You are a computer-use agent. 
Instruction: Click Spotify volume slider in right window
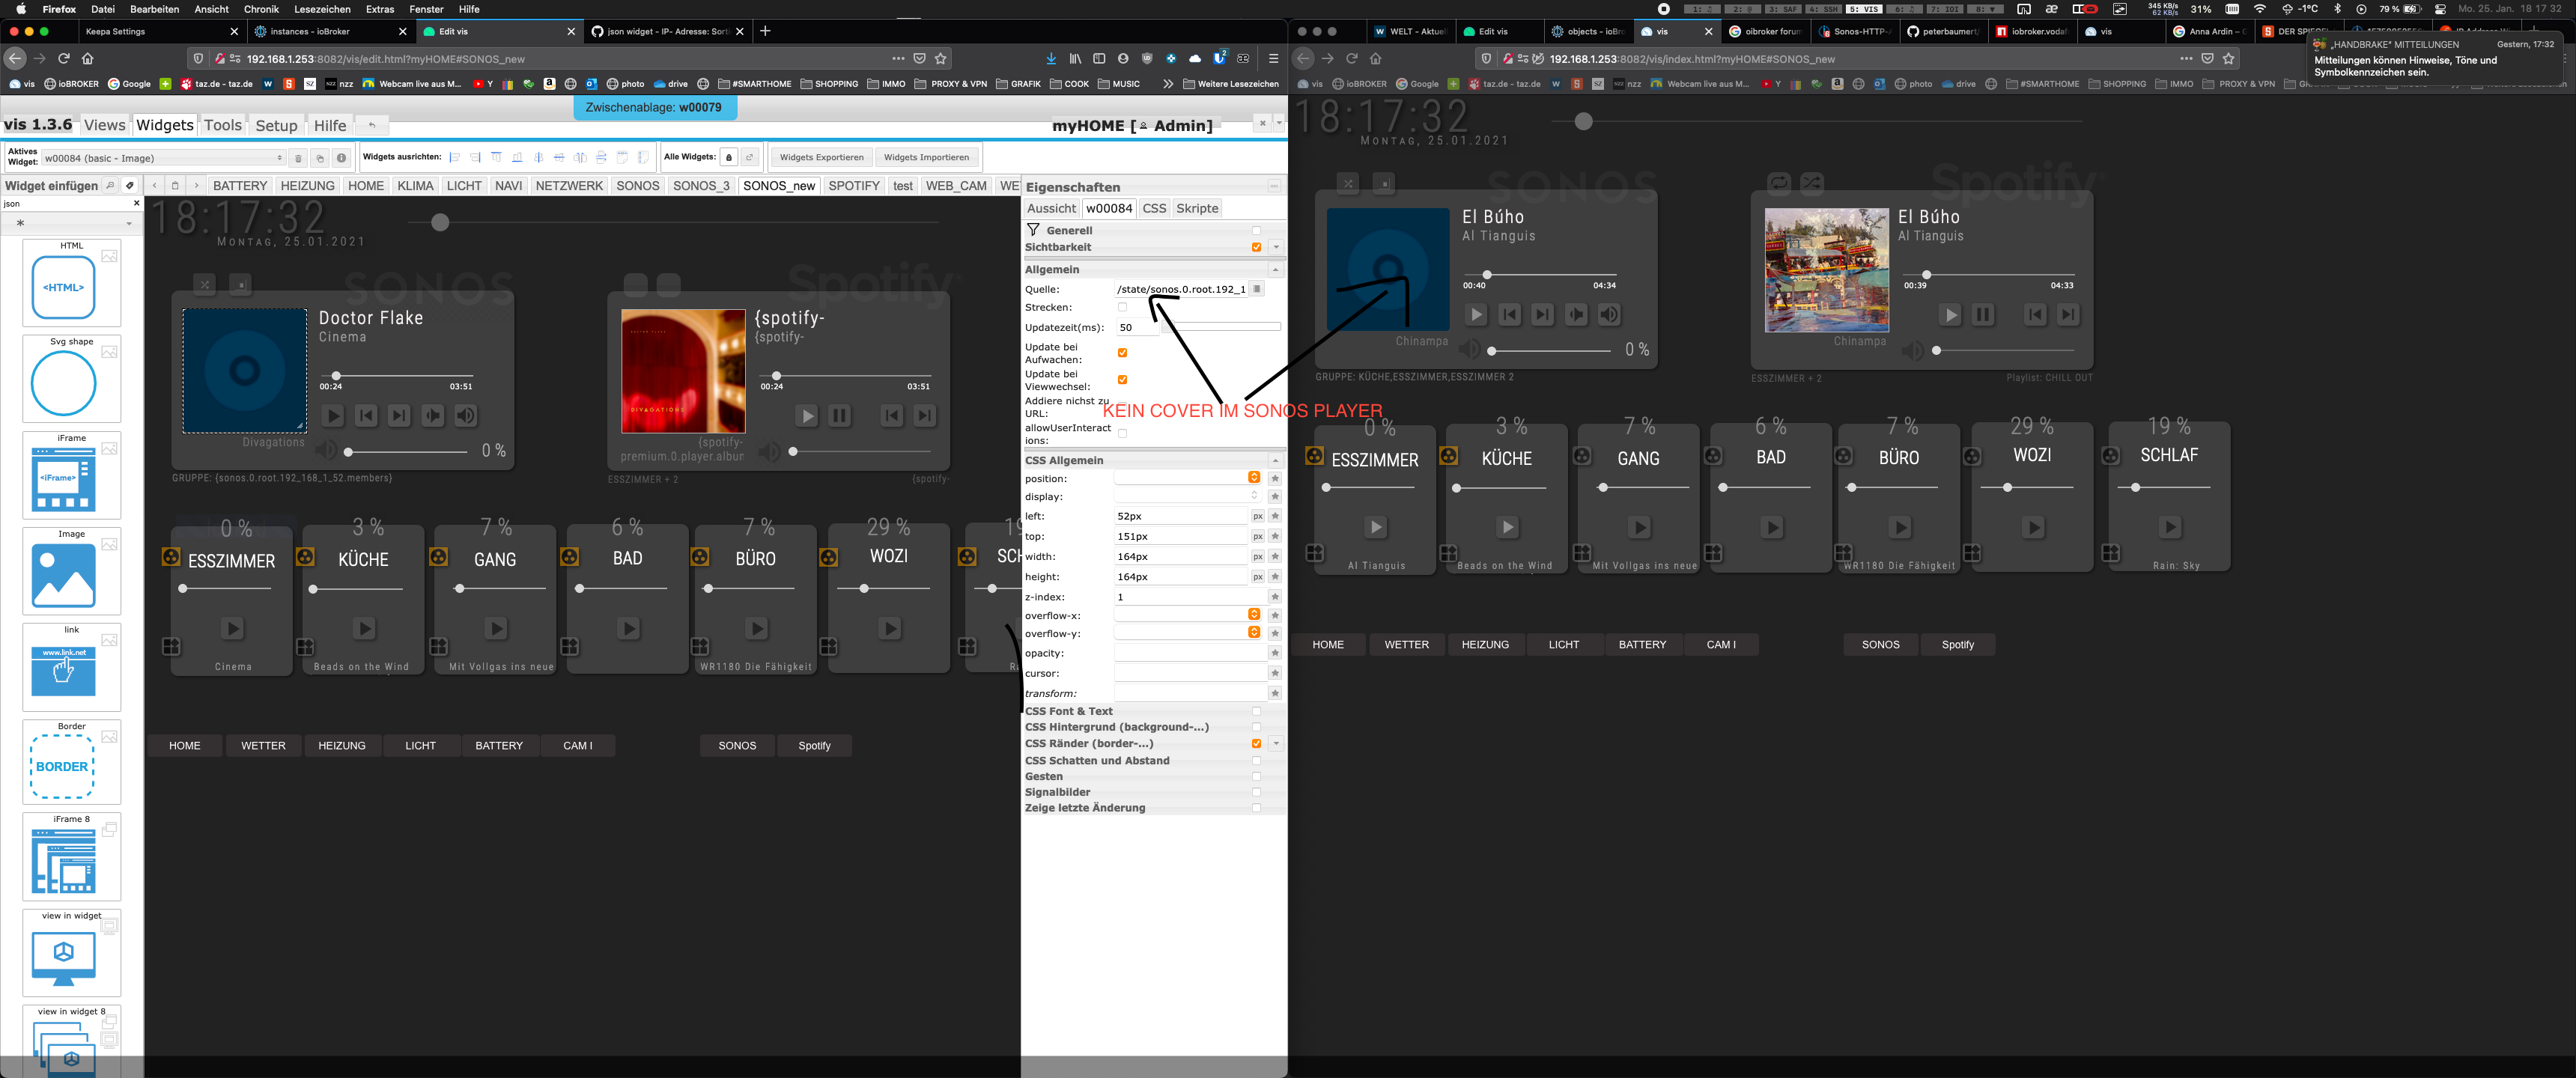(2003, 351)
